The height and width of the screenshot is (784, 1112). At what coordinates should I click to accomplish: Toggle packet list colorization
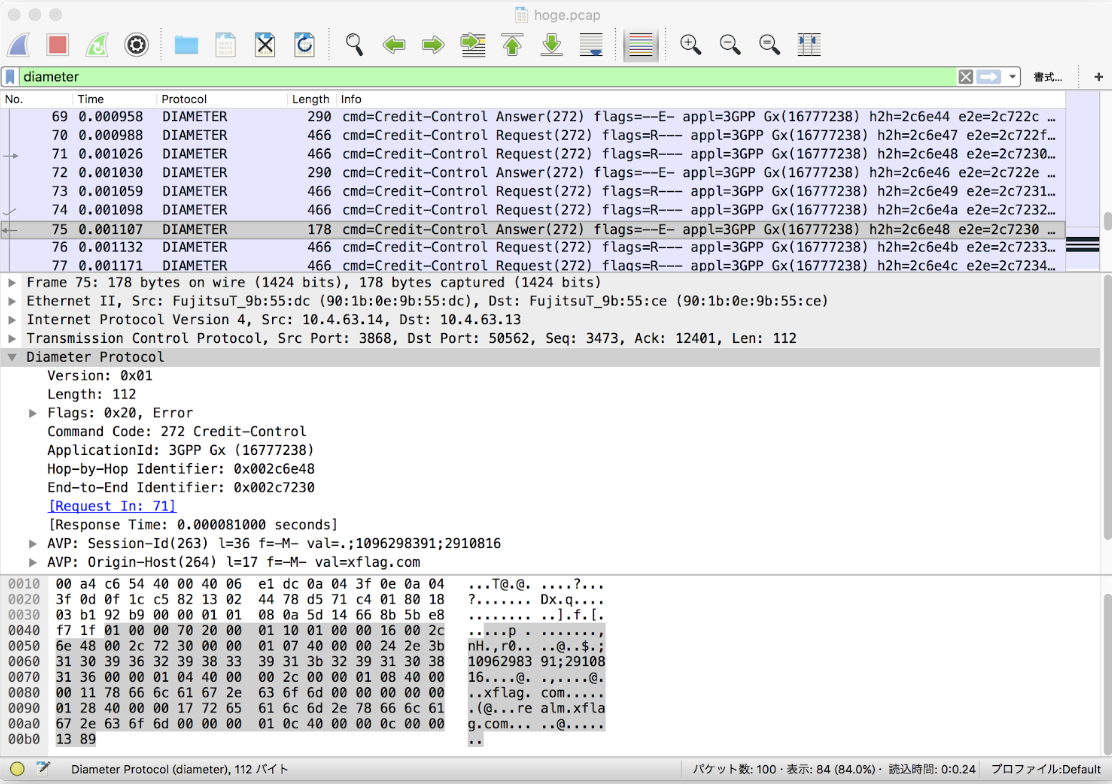tap(640, 45)
